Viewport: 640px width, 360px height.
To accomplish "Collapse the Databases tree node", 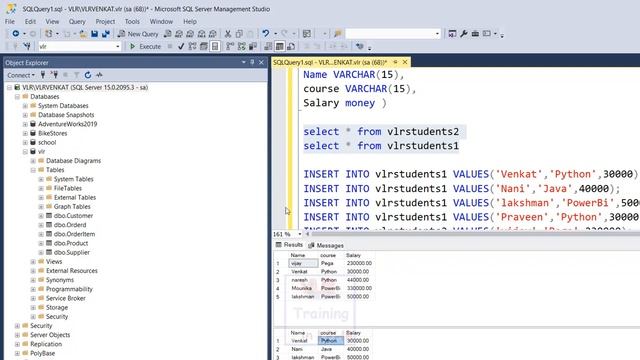I will (x=17, y=97).
